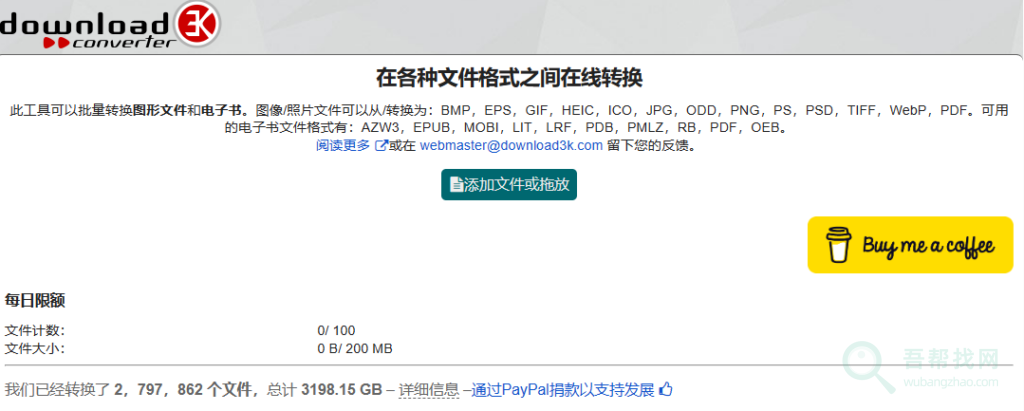
Task: Click the 每日限额 section title
Action: pos(35,301)
